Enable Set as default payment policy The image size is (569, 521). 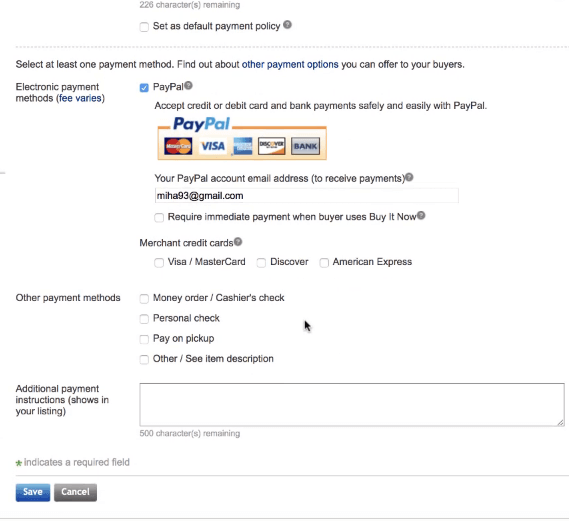[x=144, y=27]
